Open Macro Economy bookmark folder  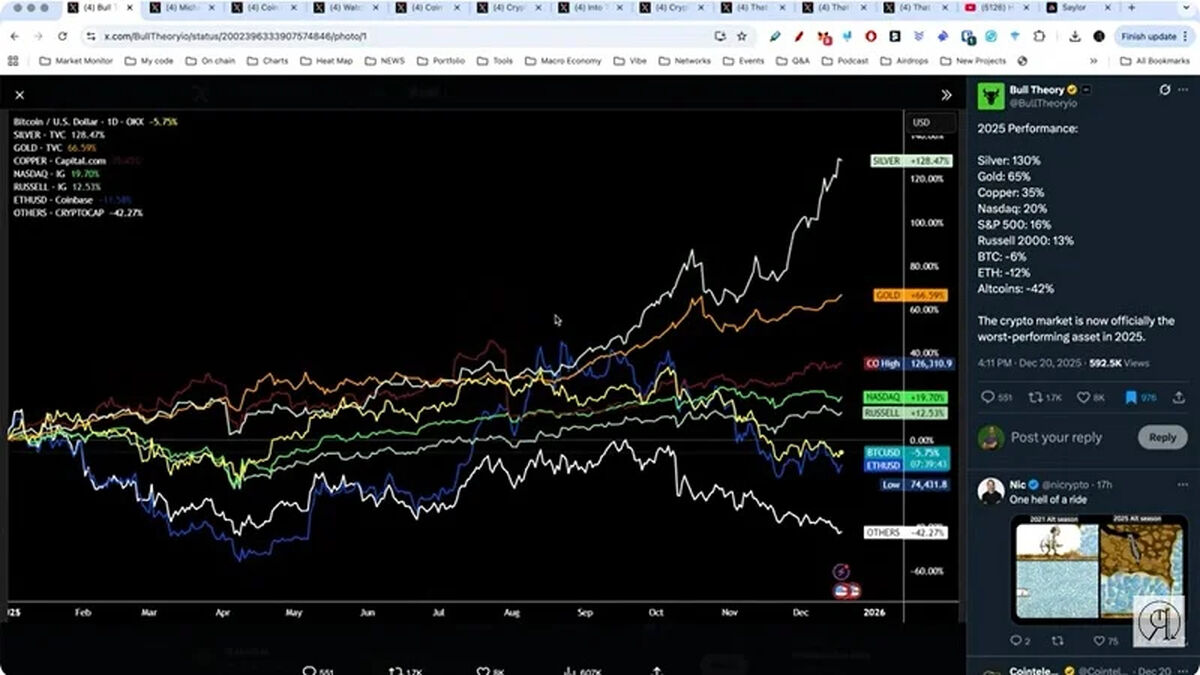click(x=563, y=61)
